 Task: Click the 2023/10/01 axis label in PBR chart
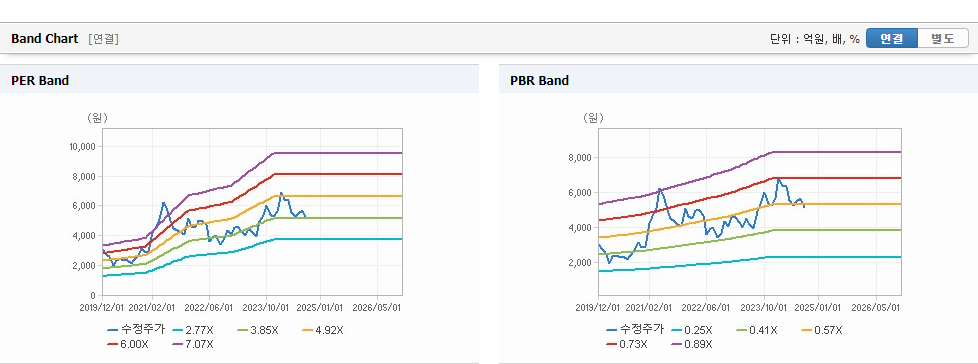pyautogui.click(x=763, y=308)
